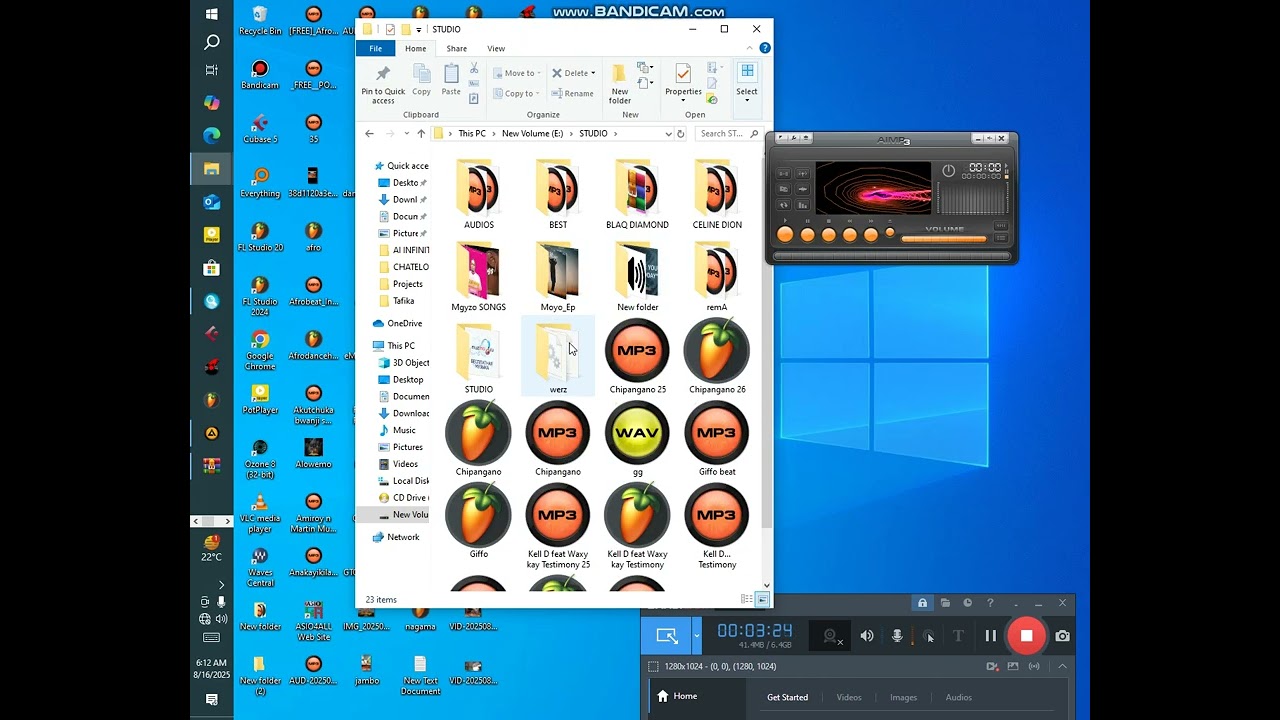Select the gg WAV file
This screenshot has height=720, width=1280.
pos(637,439)
